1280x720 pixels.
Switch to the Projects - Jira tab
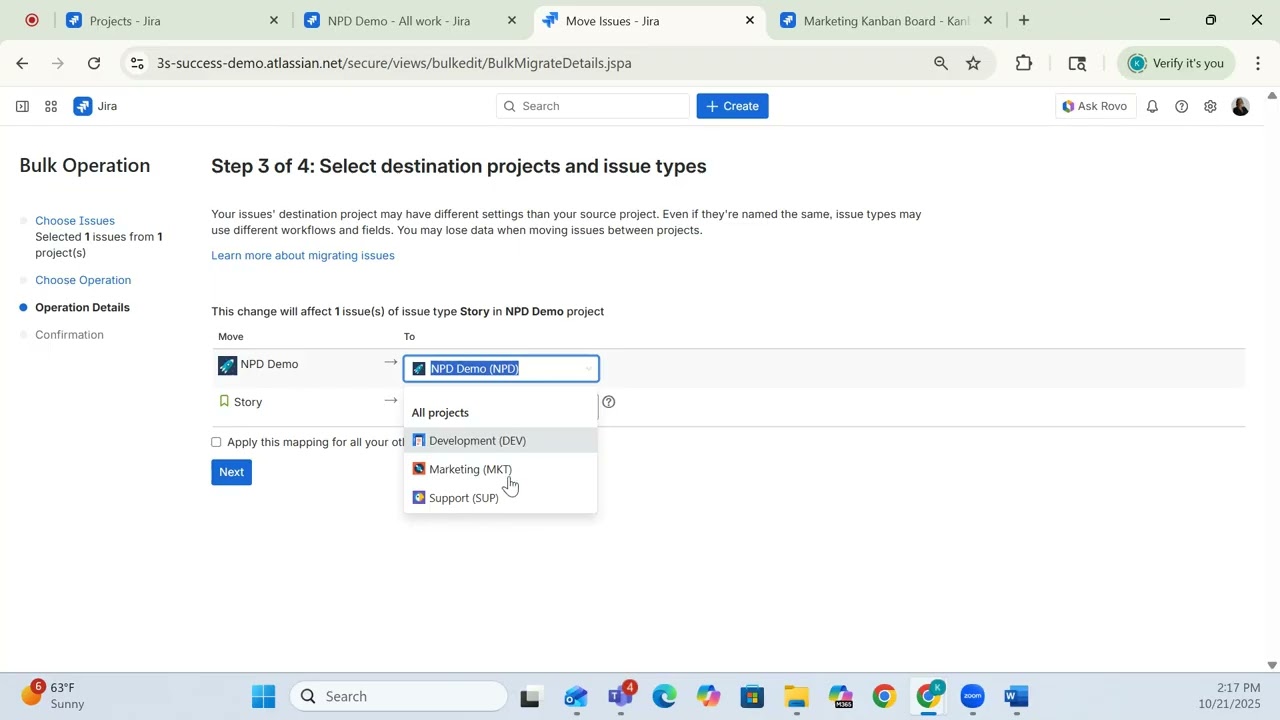(172, 20)
